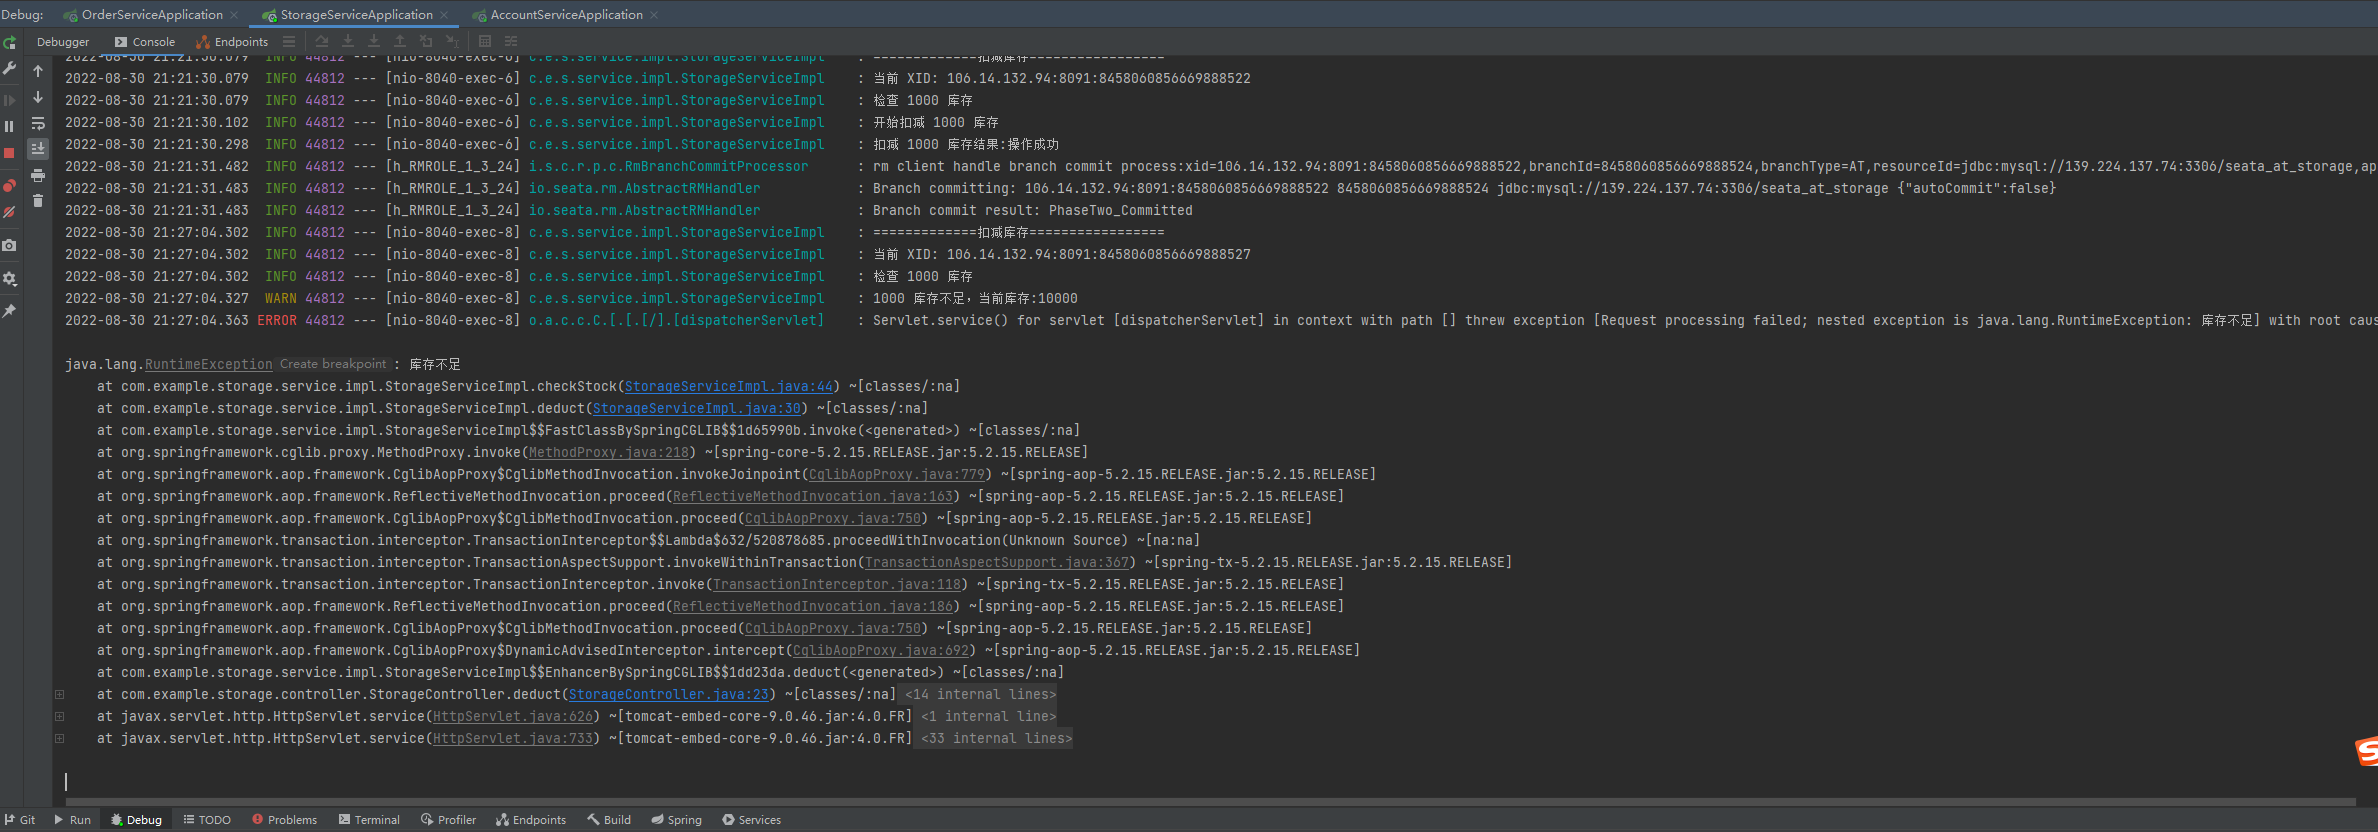This screenshot has width=2378, height=832.
Task: Close the OrderServiceApplication tab
Action: coord(234,15)
